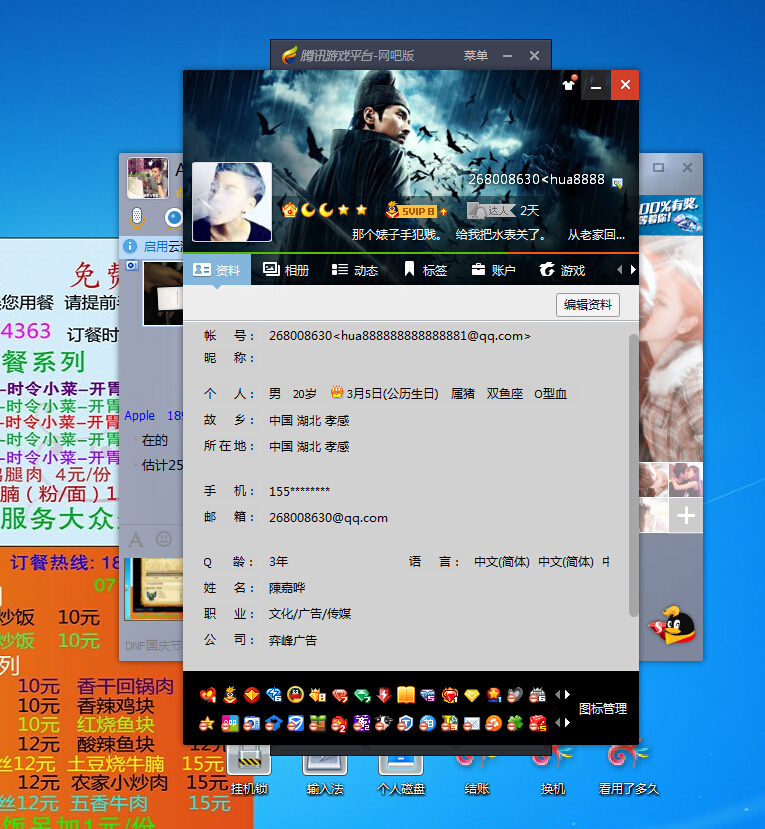Click the green diamond icon numbered 7
This screenshot has height=829, width=765.
coord(362,695)
